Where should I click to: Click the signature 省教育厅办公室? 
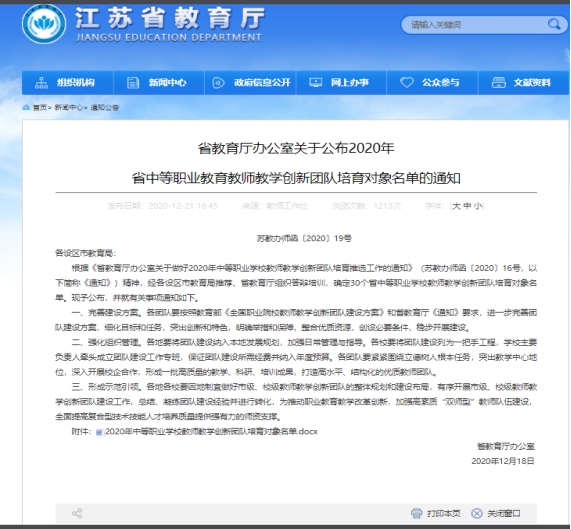(x=506, y=446)
